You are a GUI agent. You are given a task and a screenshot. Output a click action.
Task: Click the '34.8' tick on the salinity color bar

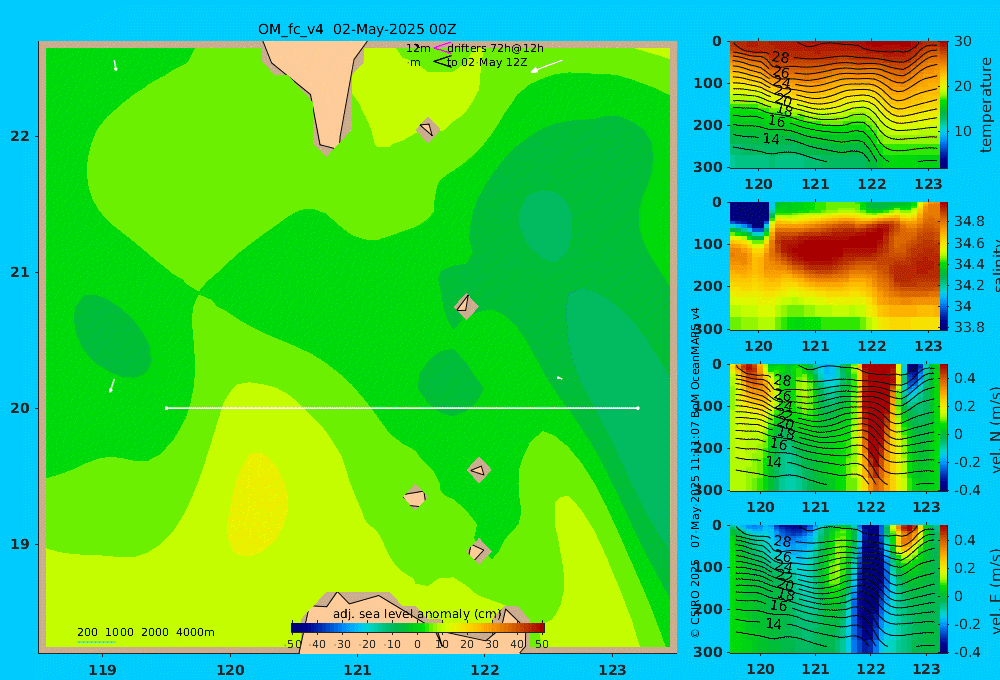(969, 221)
